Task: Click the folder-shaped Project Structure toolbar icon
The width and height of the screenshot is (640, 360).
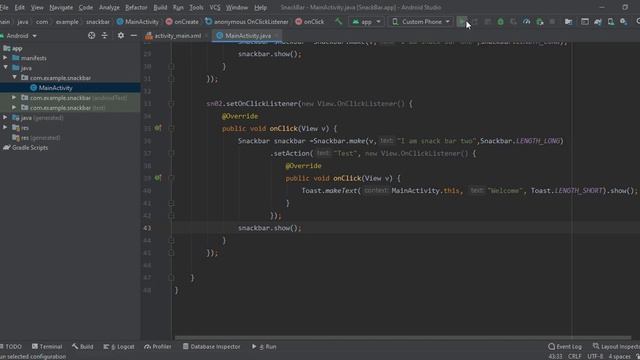Action: (x=568, y=22)
